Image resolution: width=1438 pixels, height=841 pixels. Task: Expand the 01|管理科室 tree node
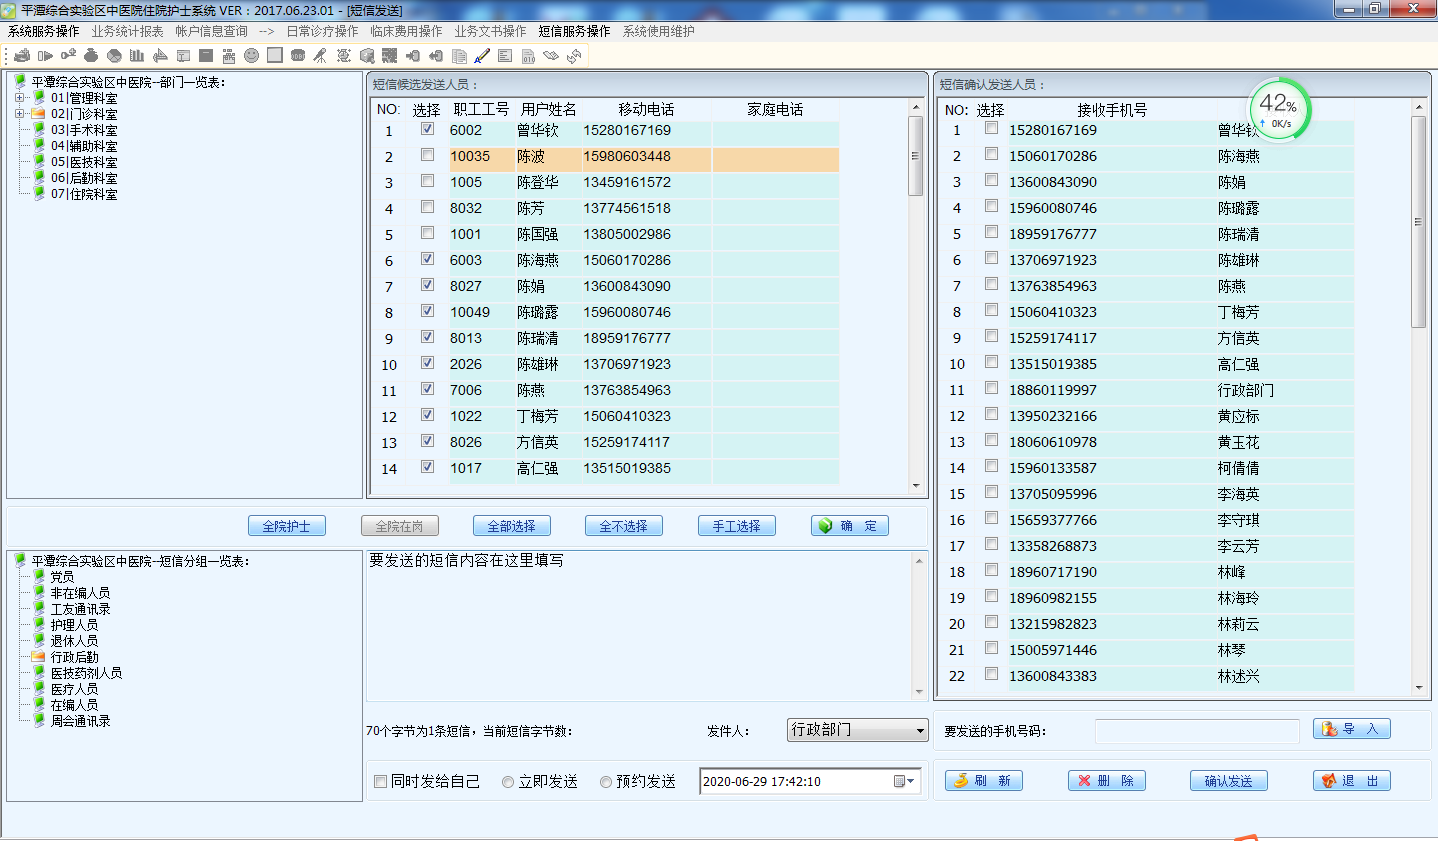[x=20, y=98]
